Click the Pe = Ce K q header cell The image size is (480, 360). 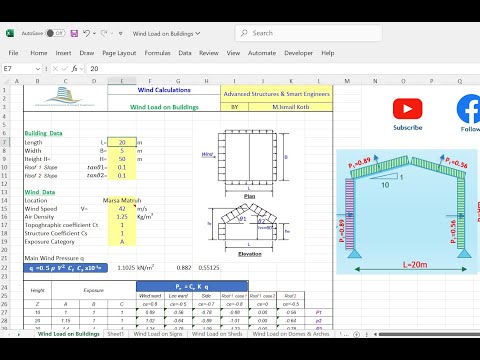[x=192, y=287]
